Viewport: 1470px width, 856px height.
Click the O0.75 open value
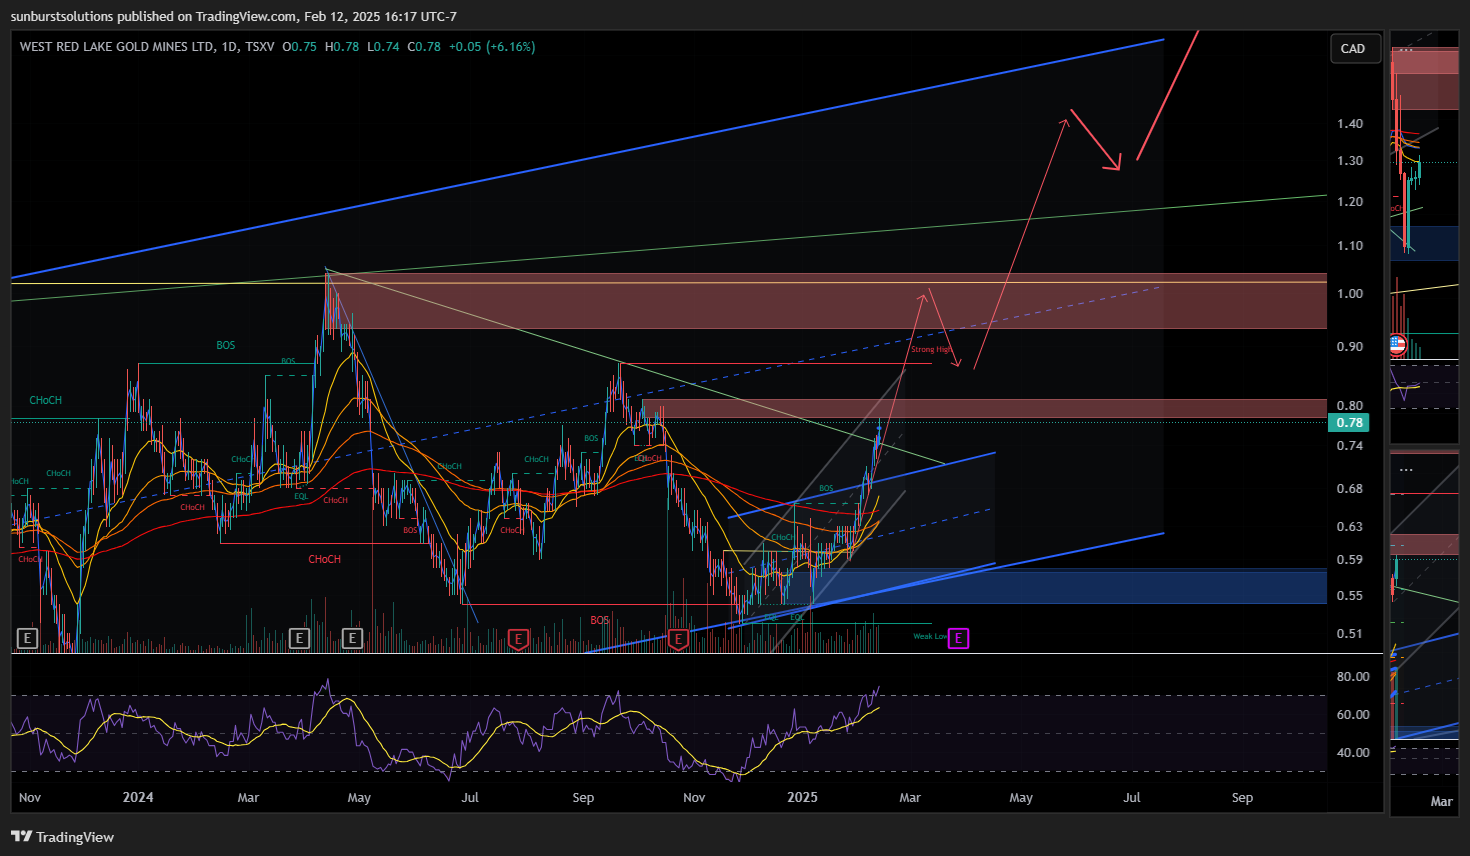click(300, 46)
